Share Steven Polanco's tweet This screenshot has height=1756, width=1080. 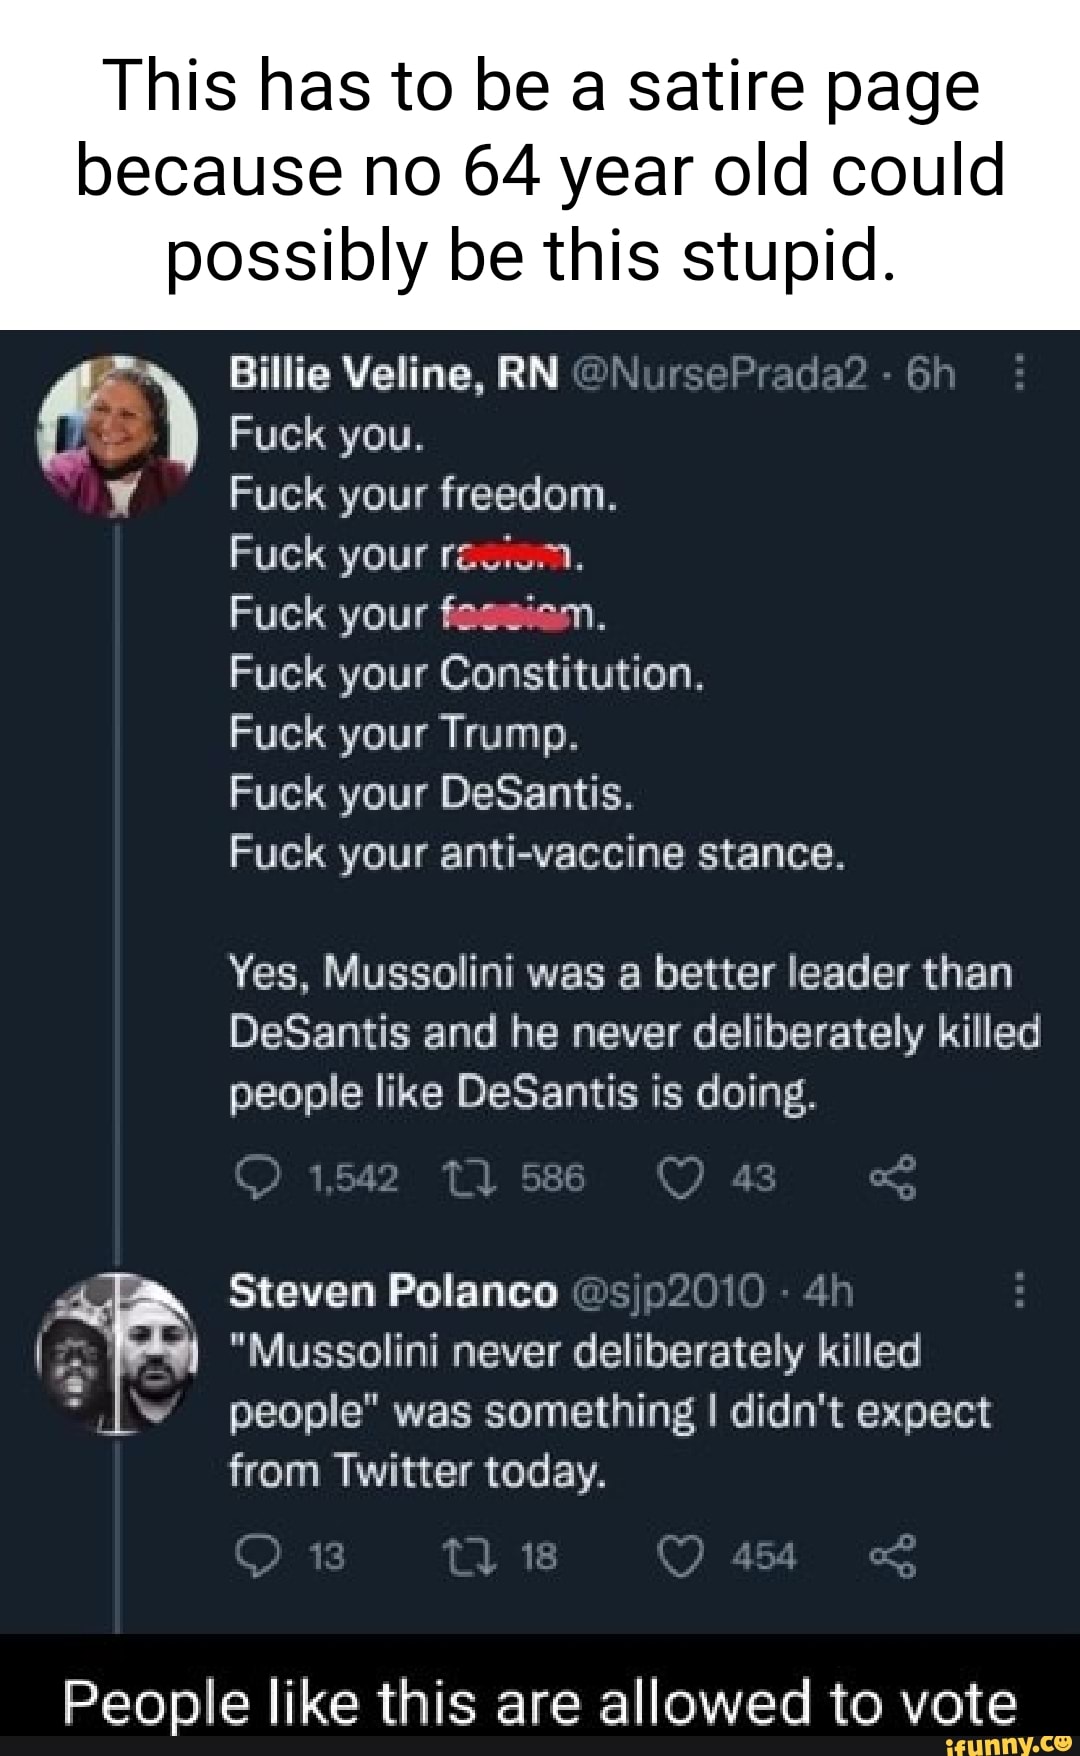click(892, 1557)
